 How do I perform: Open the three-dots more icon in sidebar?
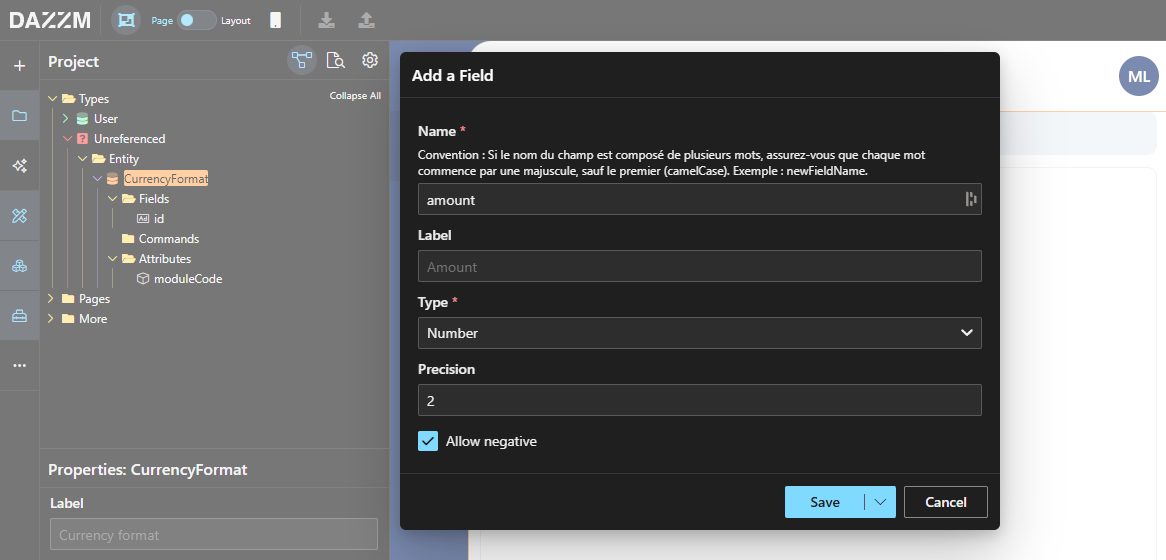pyautogui.click(x=19, y=365)
